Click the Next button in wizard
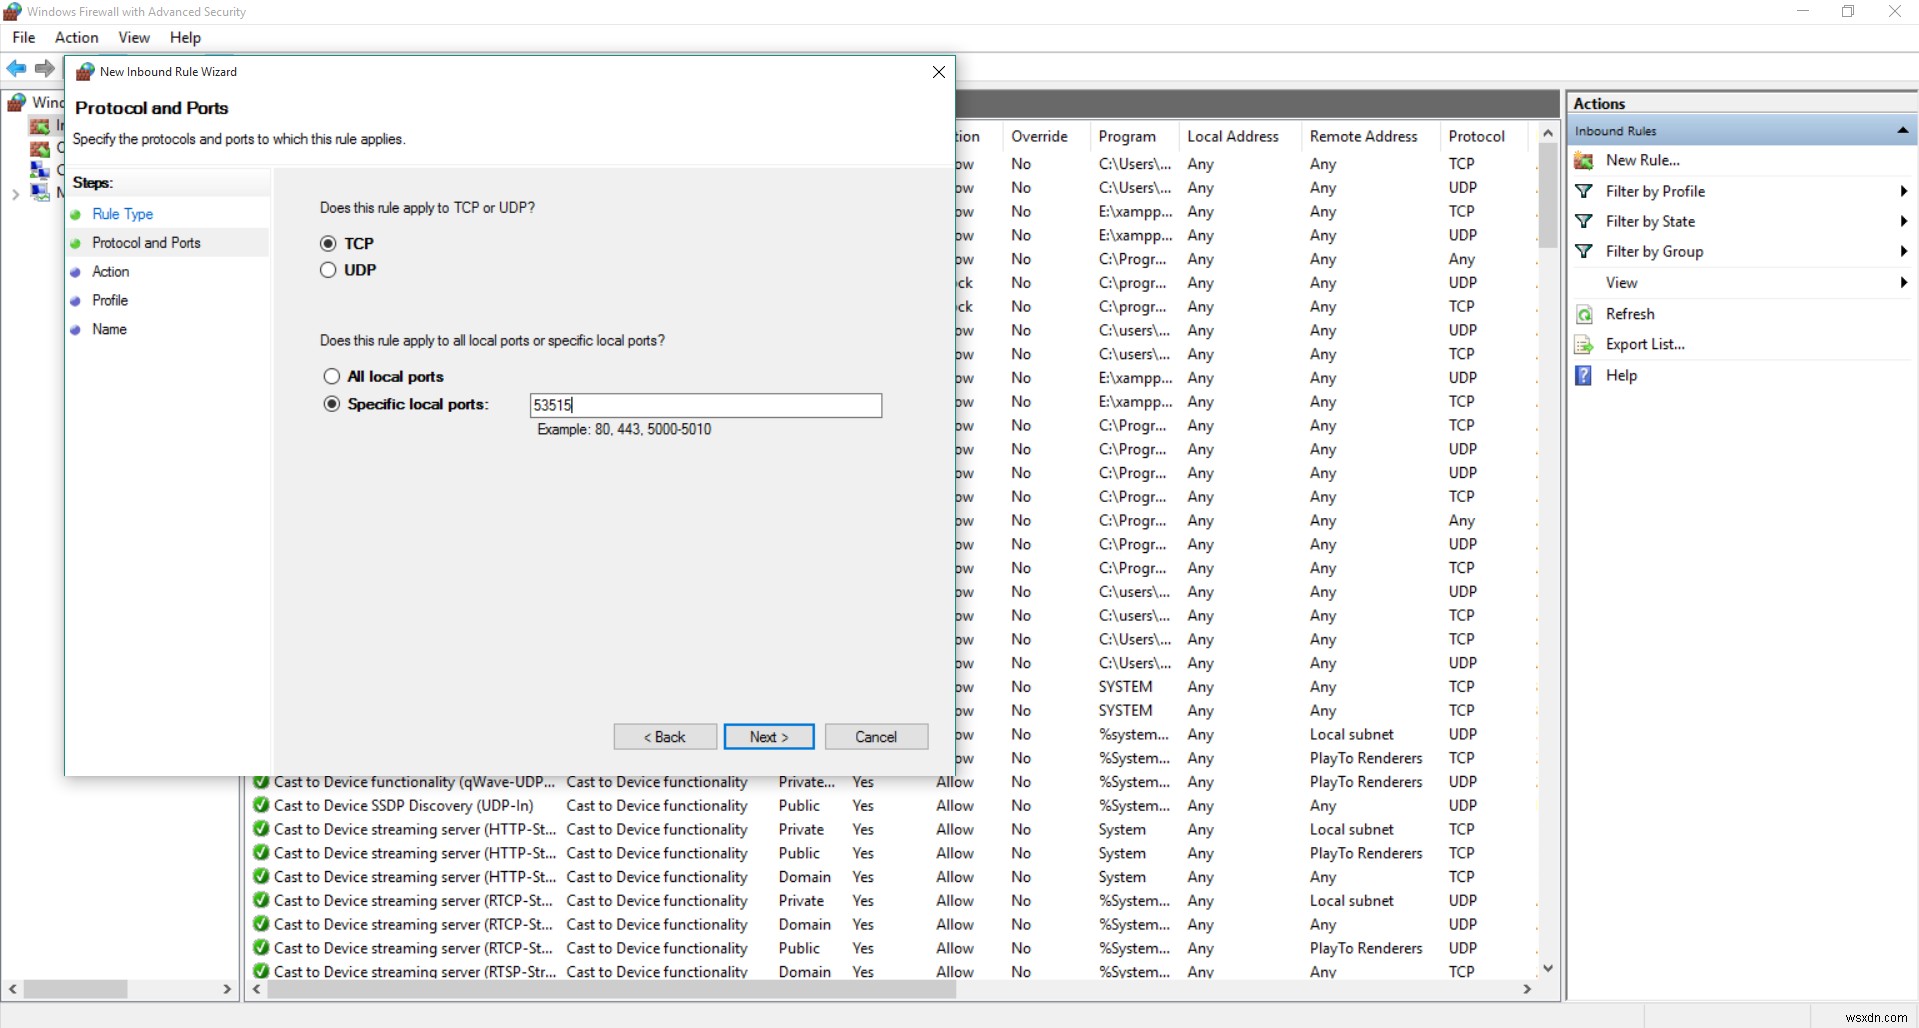Screen dimensions: 1919x1028 click(769, 737)
